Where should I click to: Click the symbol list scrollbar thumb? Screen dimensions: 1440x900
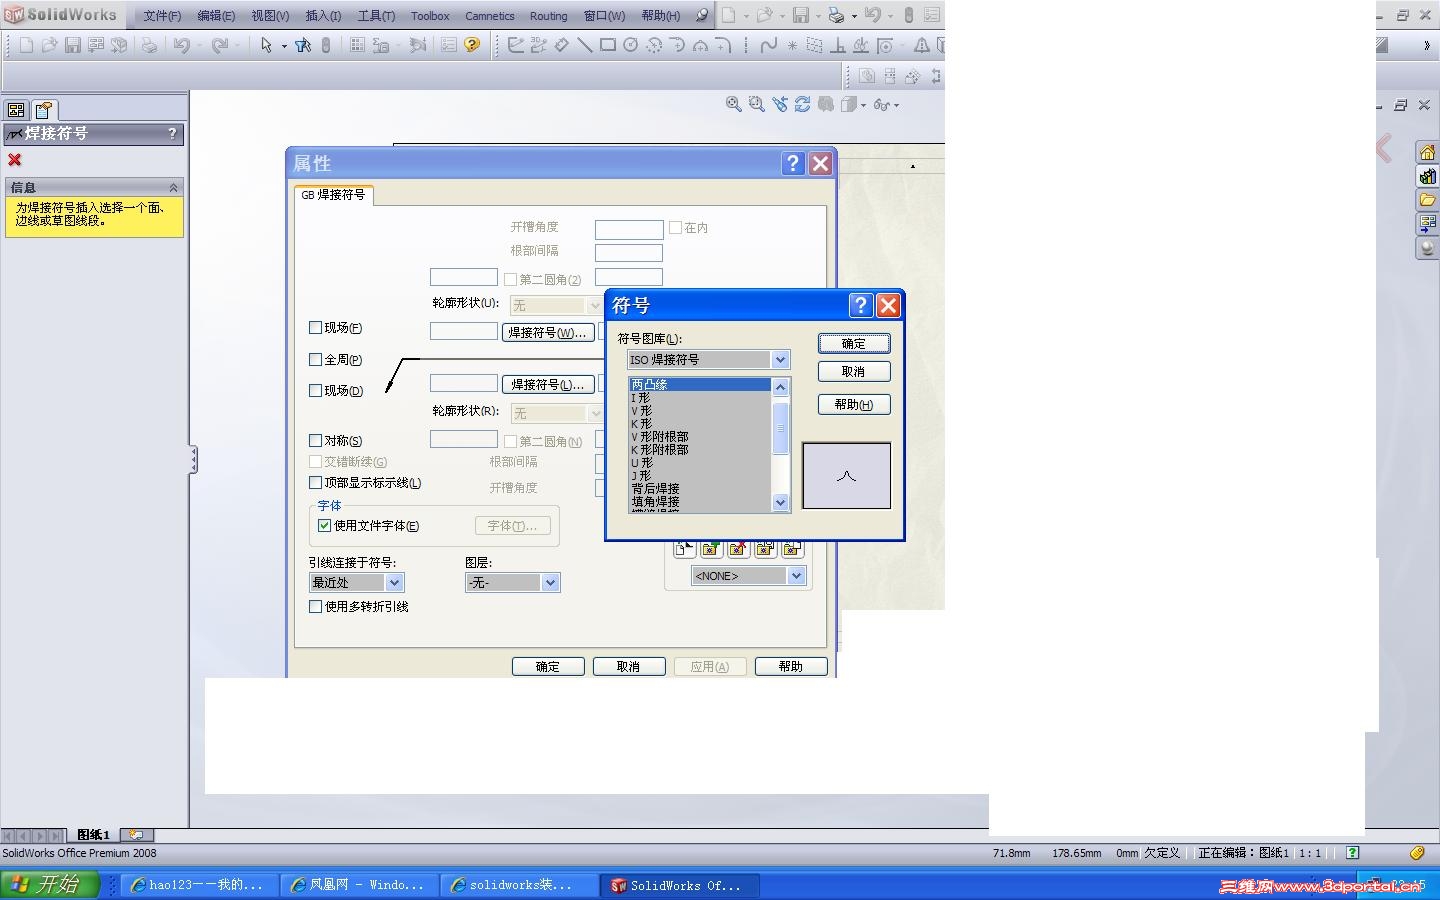pos(781,428)
